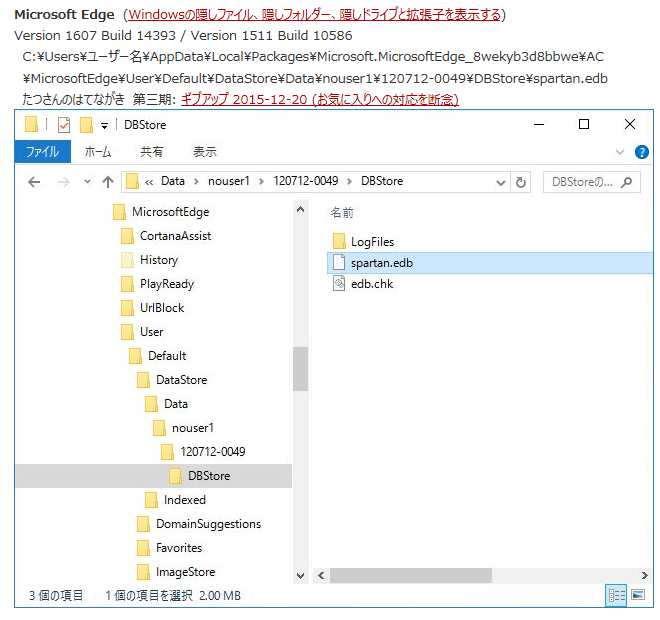Click the 120712-0049 breadcrumb segment
Viewport: 660px width, 620px height.
[306, 181]
